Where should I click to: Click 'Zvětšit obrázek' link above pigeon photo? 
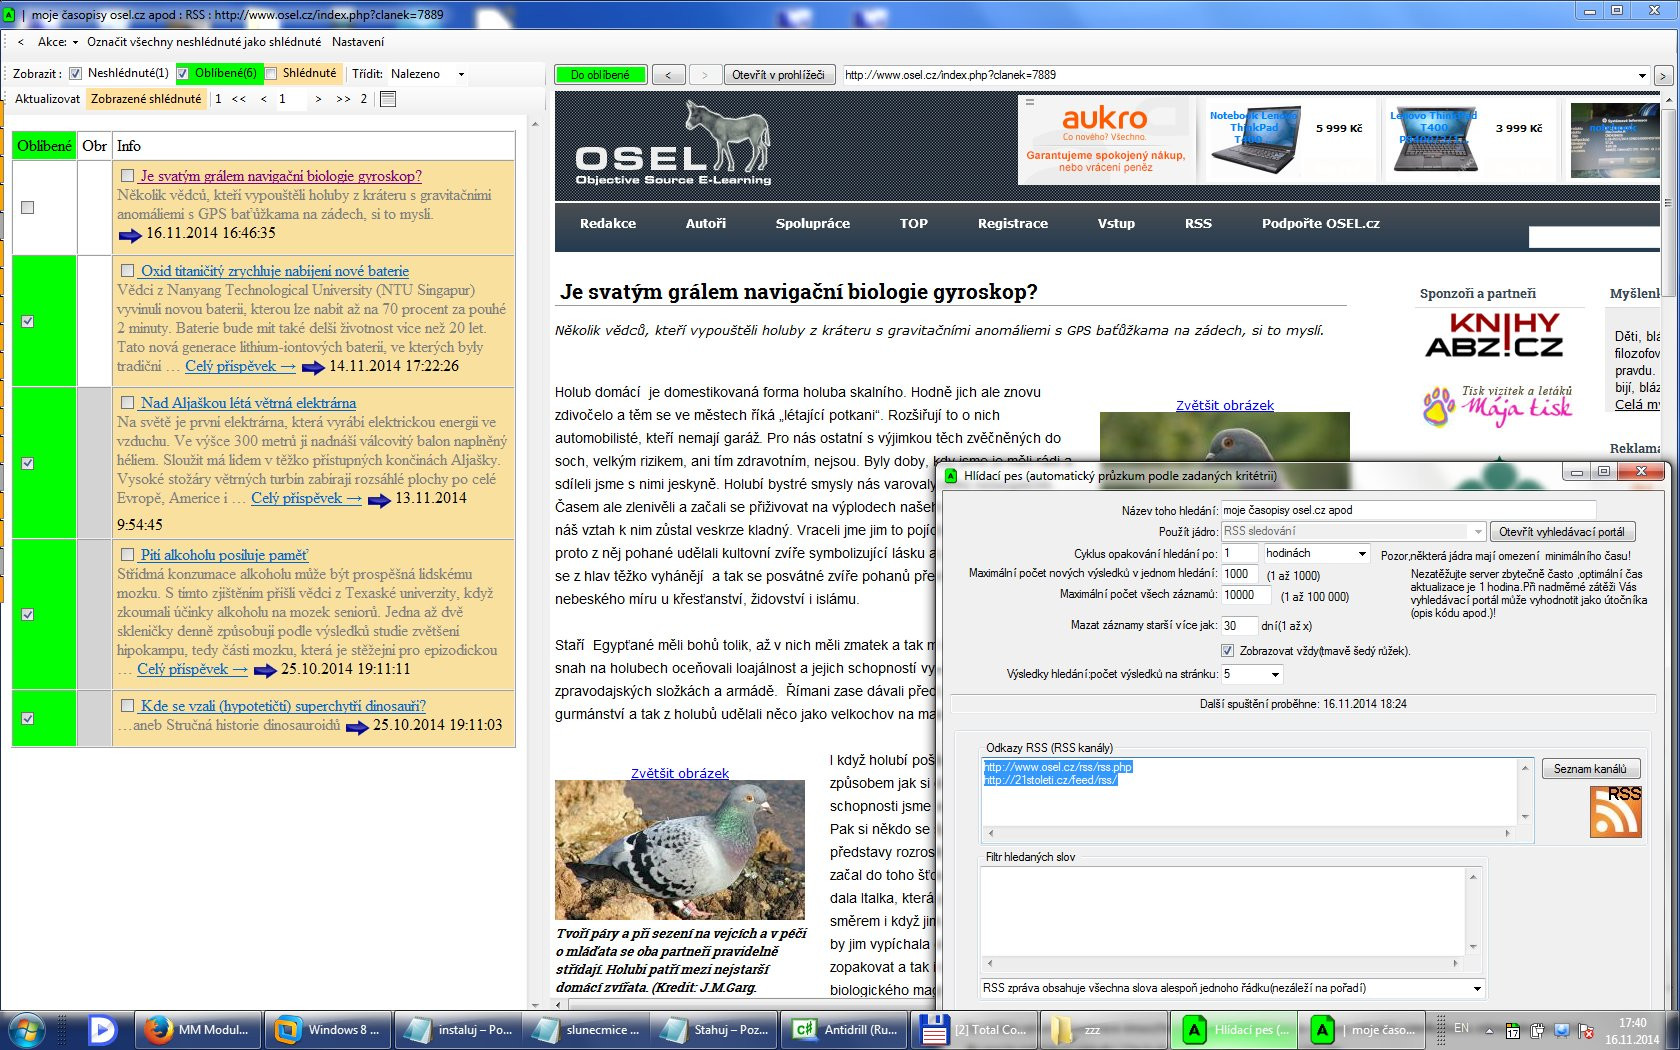pyautogui.click(x=680, y=773)
